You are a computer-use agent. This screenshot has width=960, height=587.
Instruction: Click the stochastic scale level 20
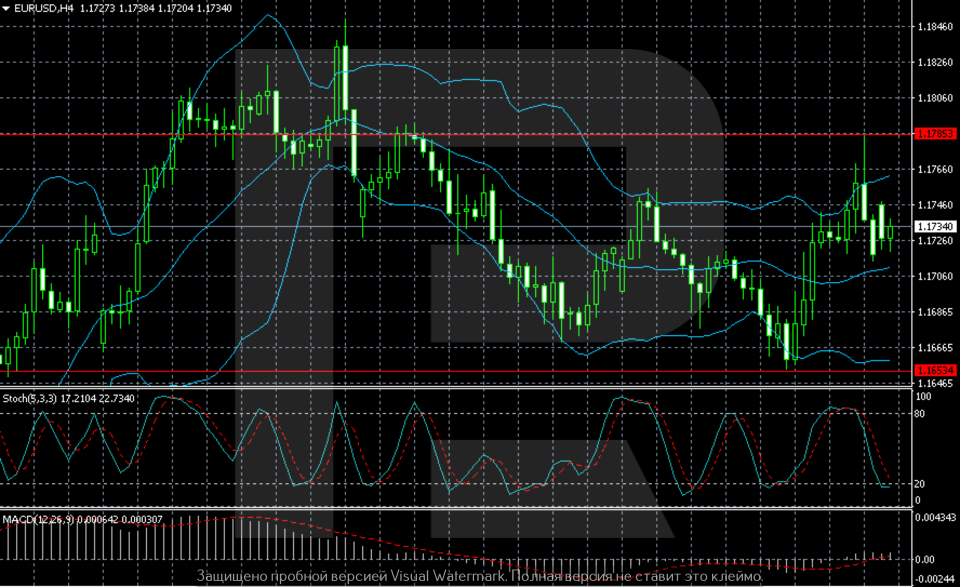pyautogui.click(x=920, y=484)
